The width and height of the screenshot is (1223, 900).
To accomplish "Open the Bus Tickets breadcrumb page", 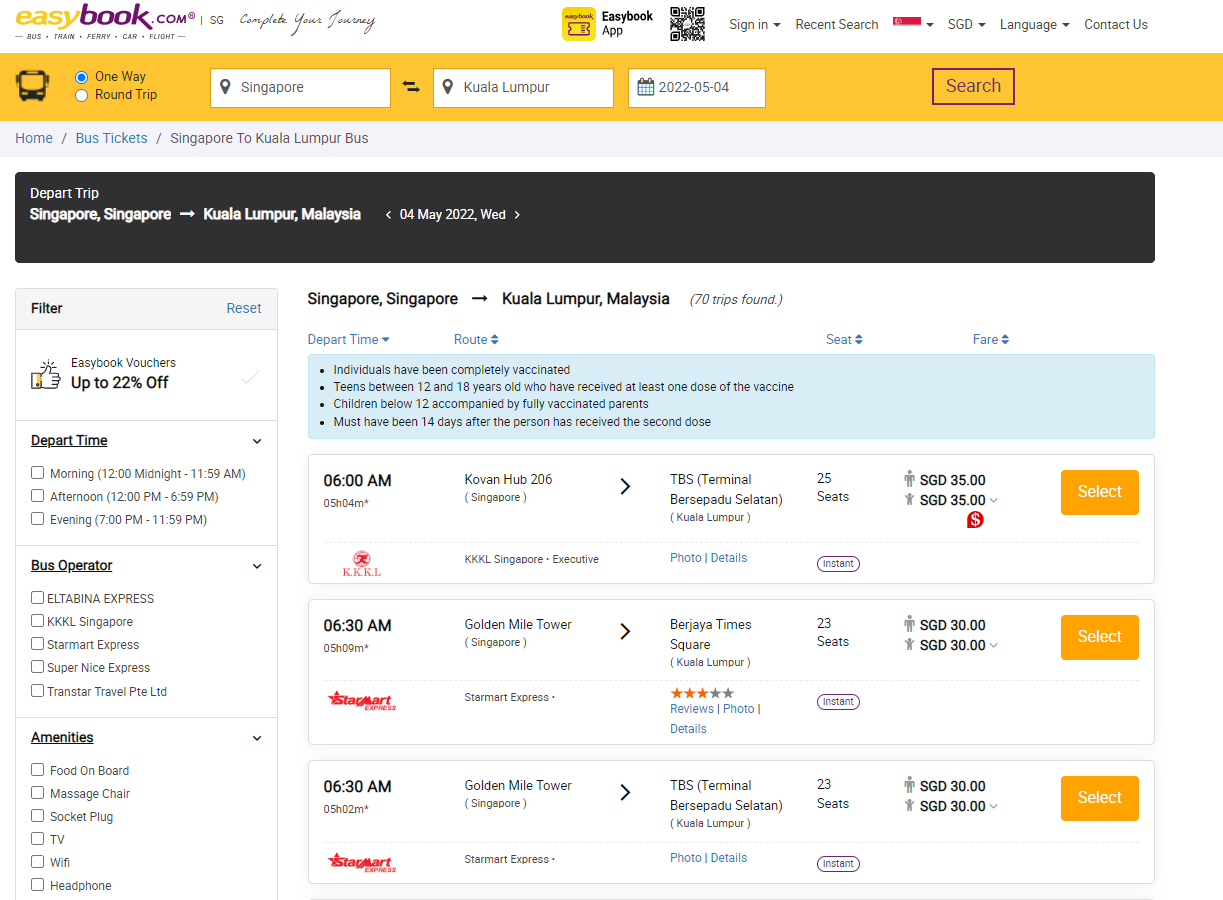I will pyautogui.click(x=111, y=137).
